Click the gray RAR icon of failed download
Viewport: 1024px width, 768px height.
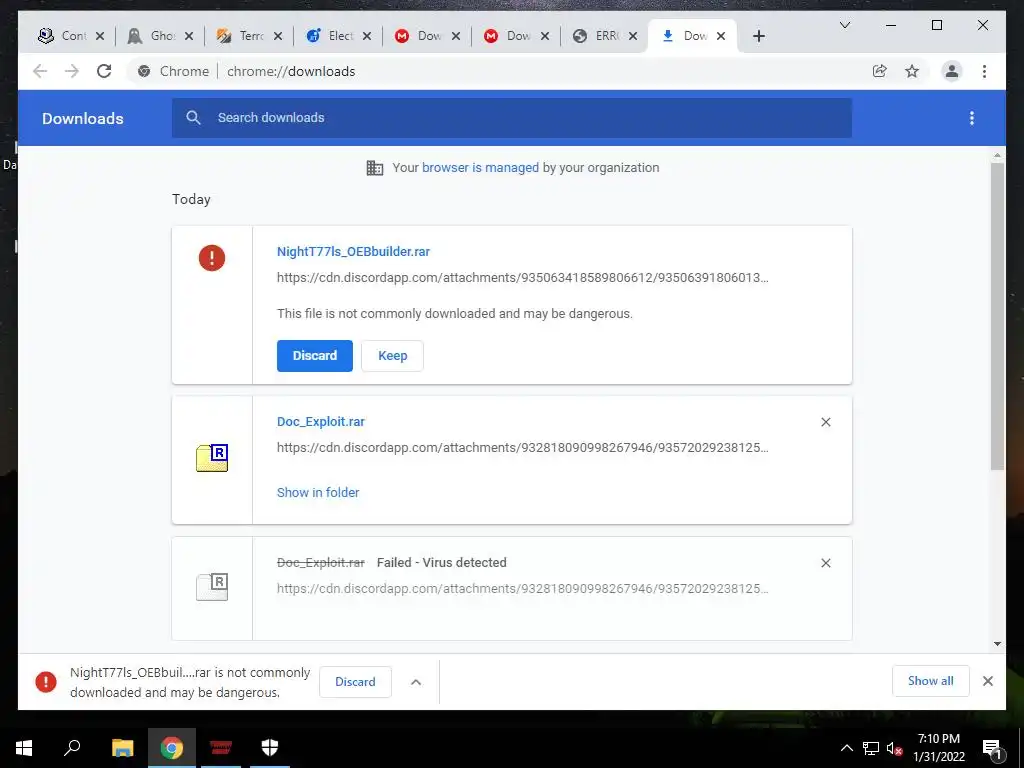coord(212,586)
